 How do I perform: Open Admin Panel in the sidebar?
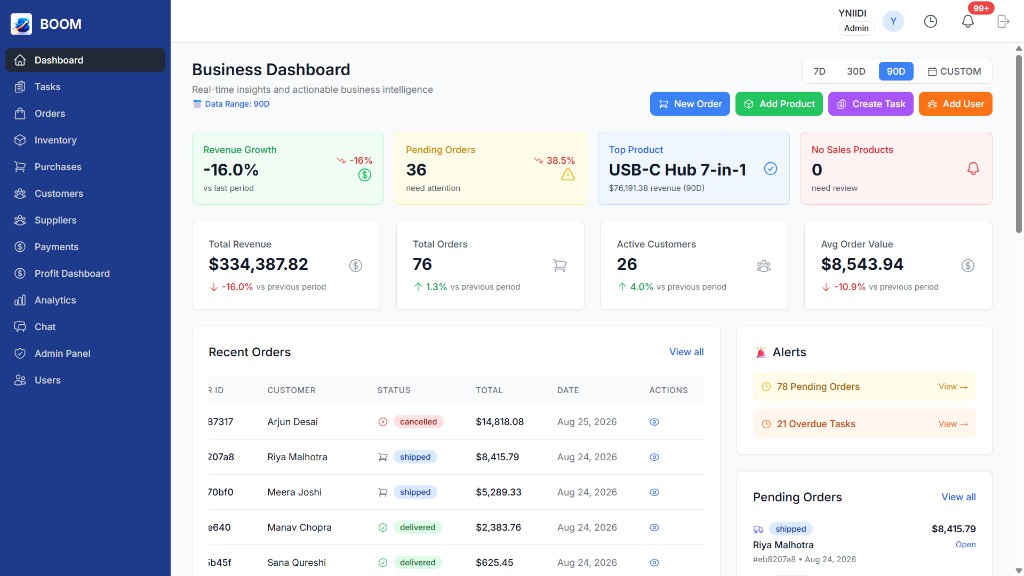[85, 353]
